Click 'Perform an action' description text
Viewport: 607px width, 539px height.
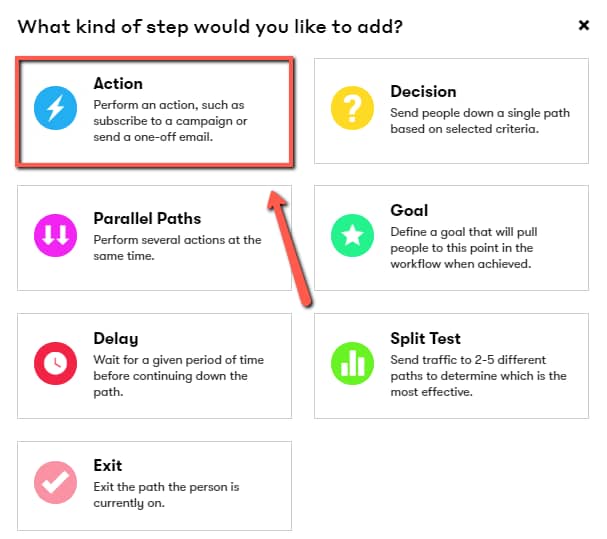[170, 121]
